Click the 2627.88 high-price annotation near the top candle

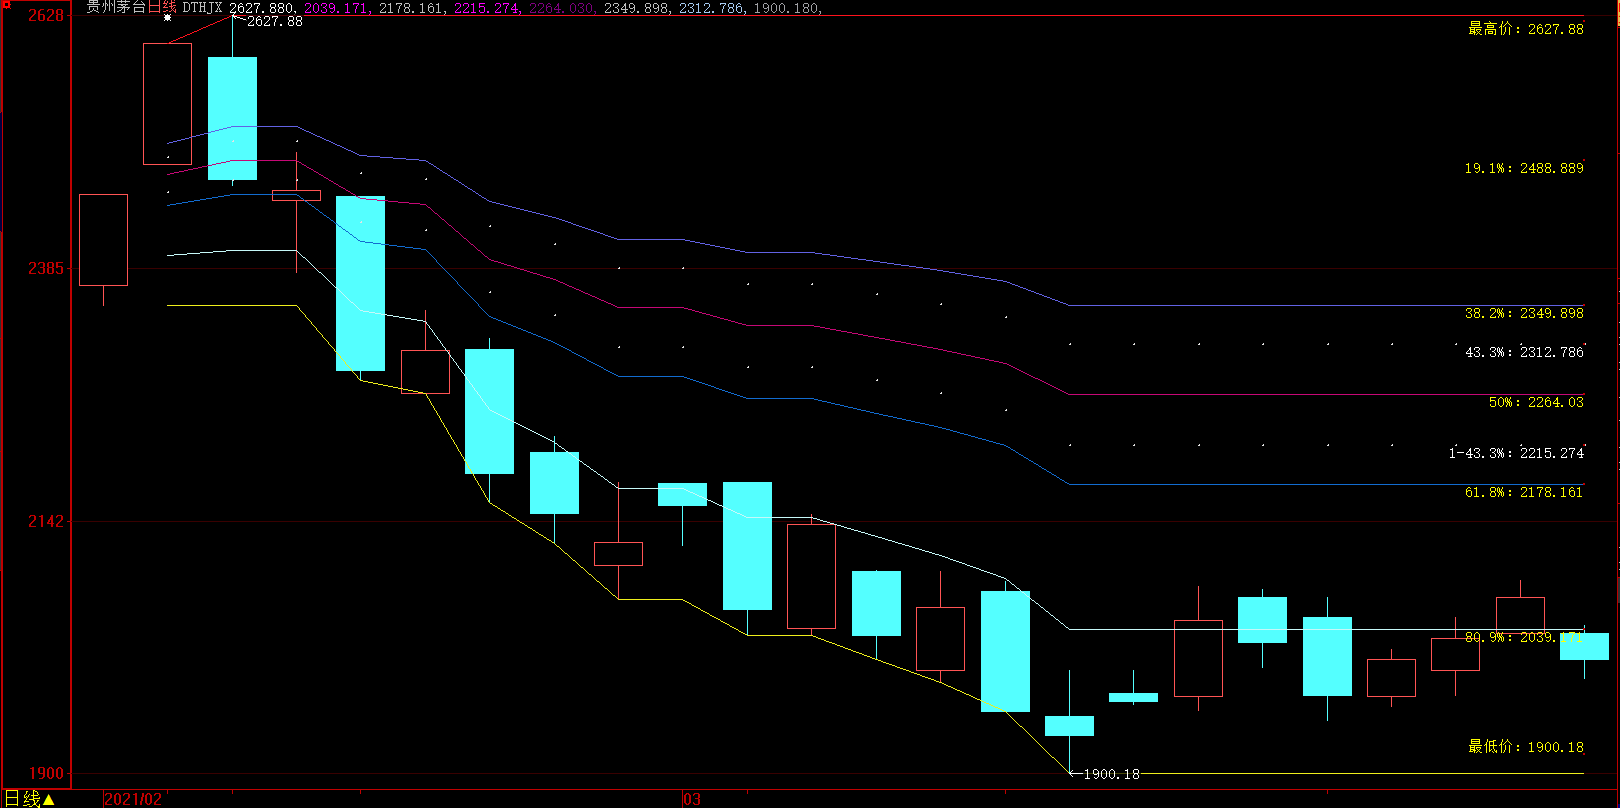coord(274,21)
